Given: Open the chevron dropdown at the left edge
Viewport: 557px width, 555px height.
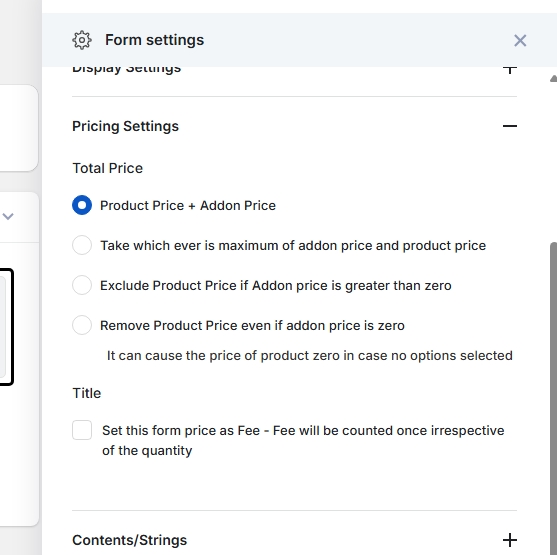Looking at the screenshot, I should click(8, 216).
